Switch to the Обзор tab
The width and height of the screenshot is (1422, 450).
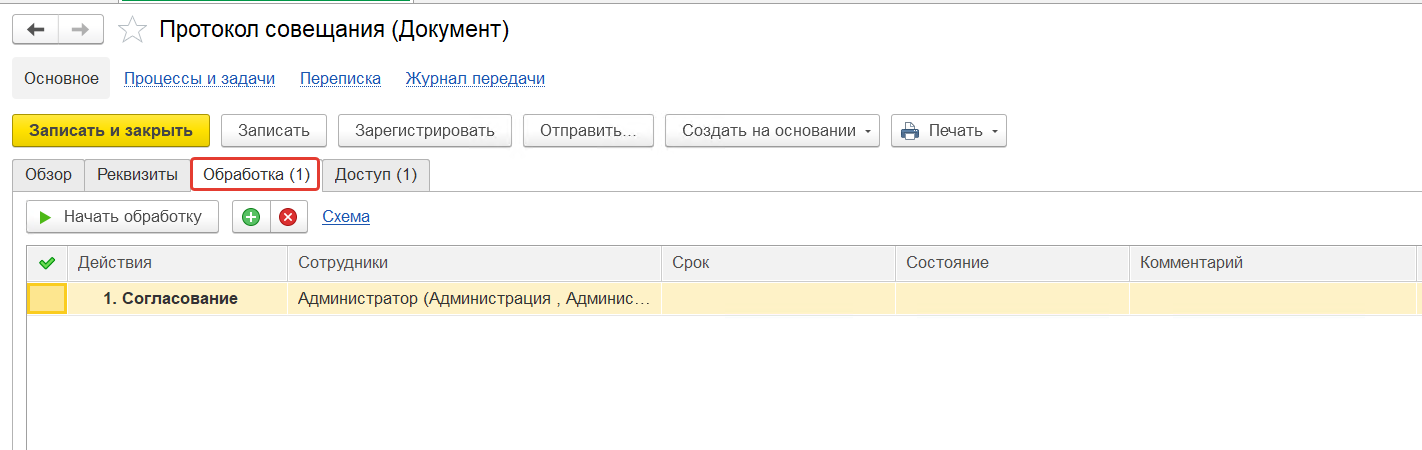tap(48, 175)
